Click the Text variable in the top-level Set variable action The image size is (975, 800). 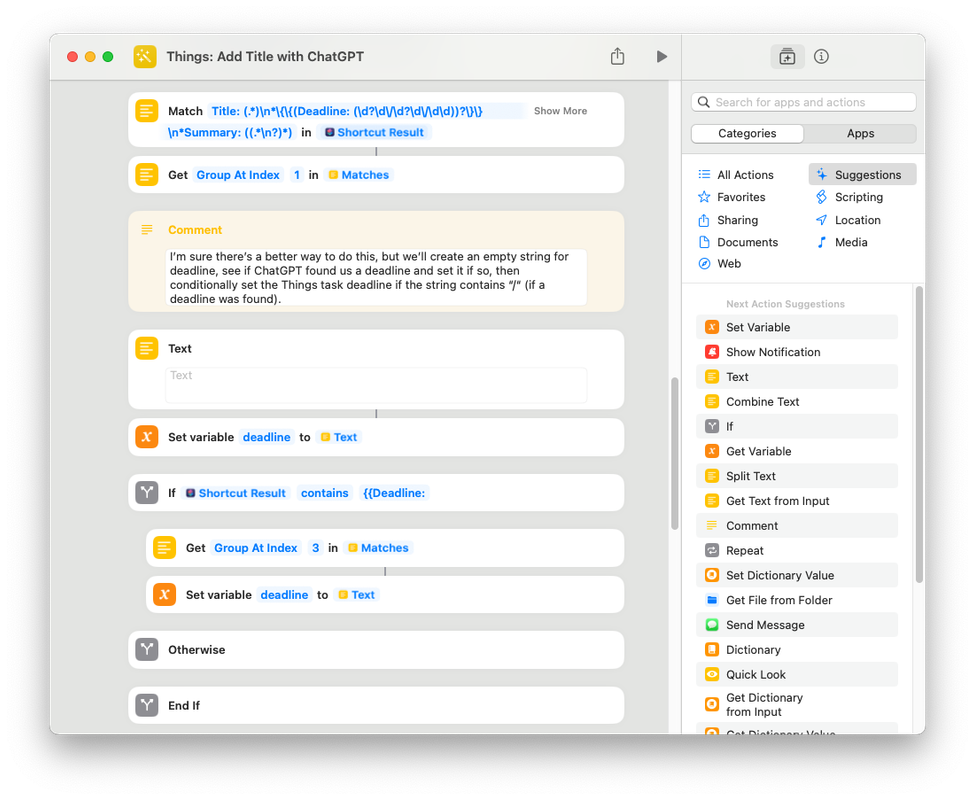click(x=339, y=437)
